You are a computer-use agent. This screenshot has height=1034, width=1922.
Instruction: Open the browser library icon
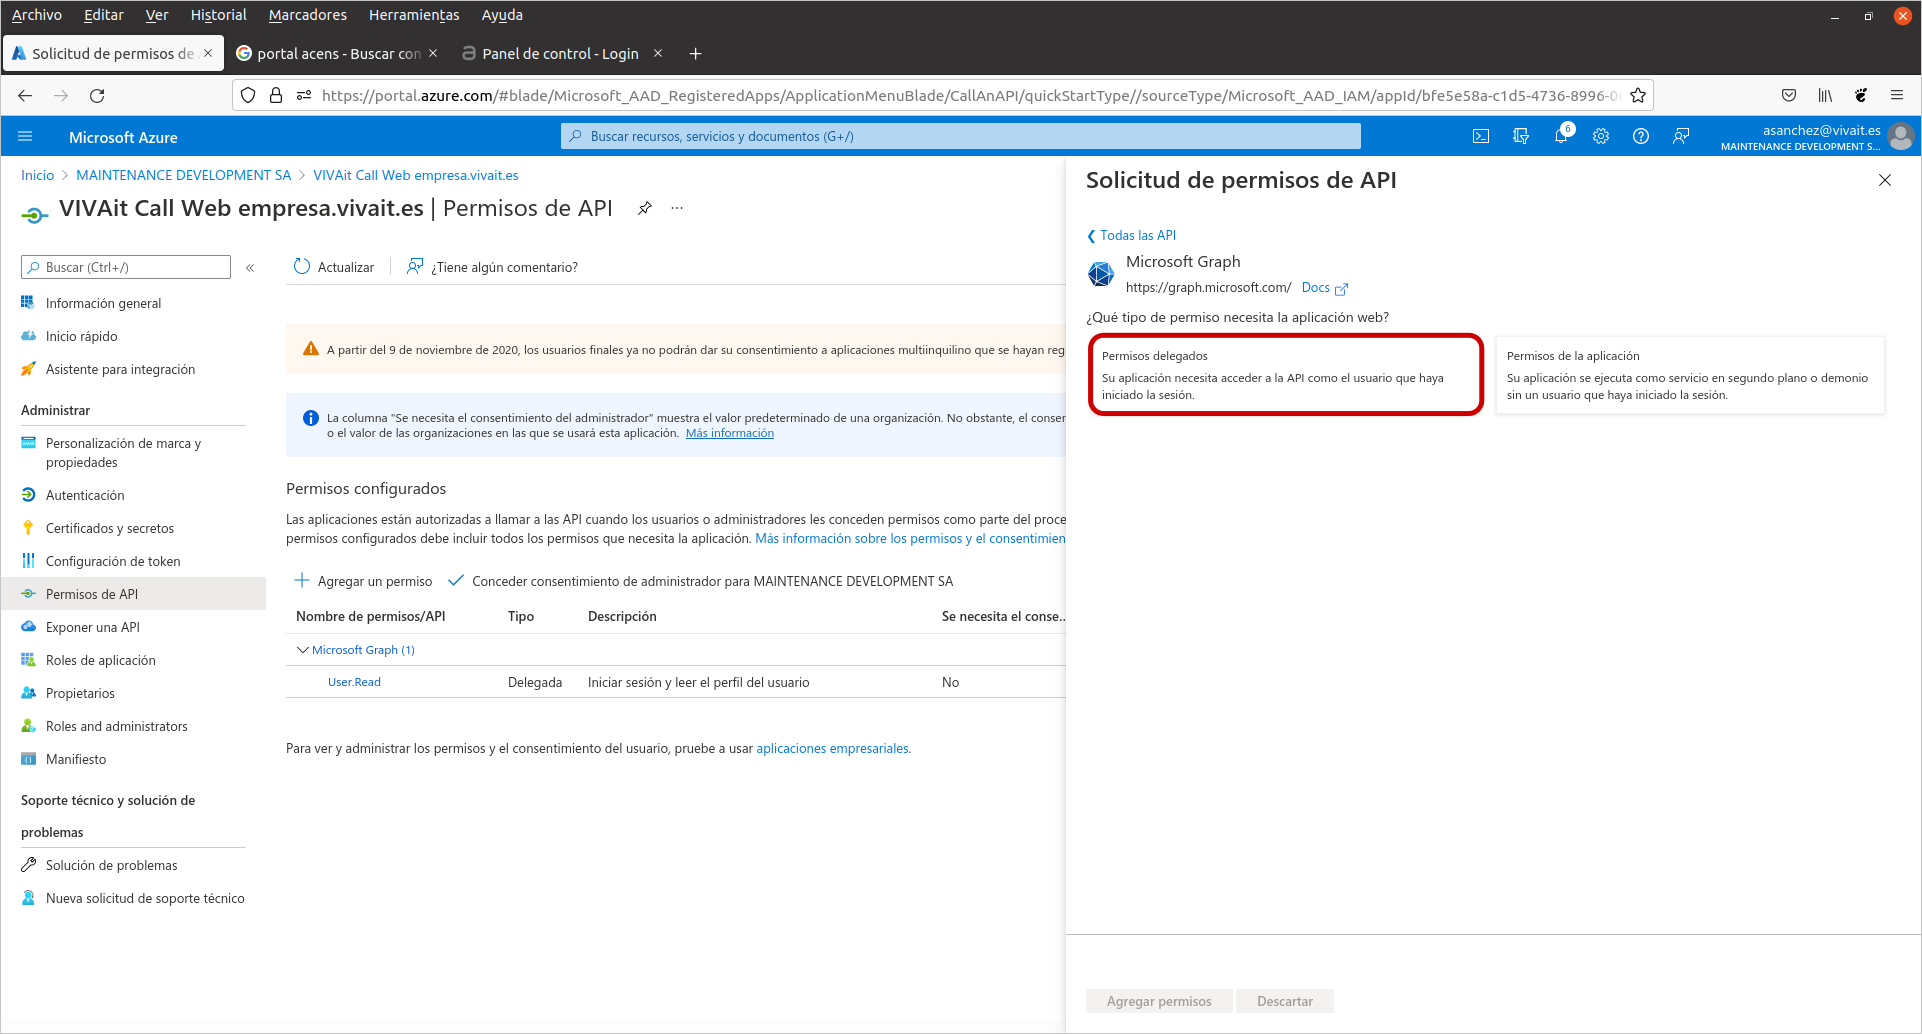(x=1825, y=96)
